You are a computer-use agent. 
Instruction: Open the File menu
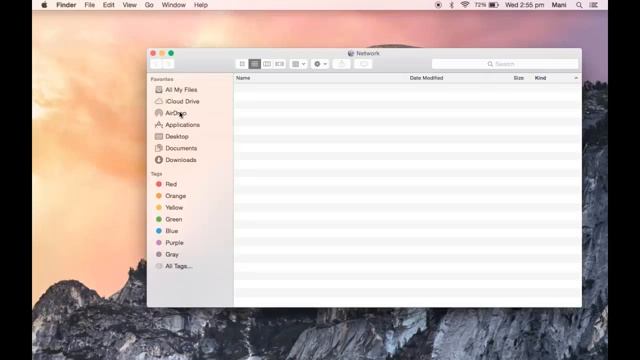click(x=89, y=5)
